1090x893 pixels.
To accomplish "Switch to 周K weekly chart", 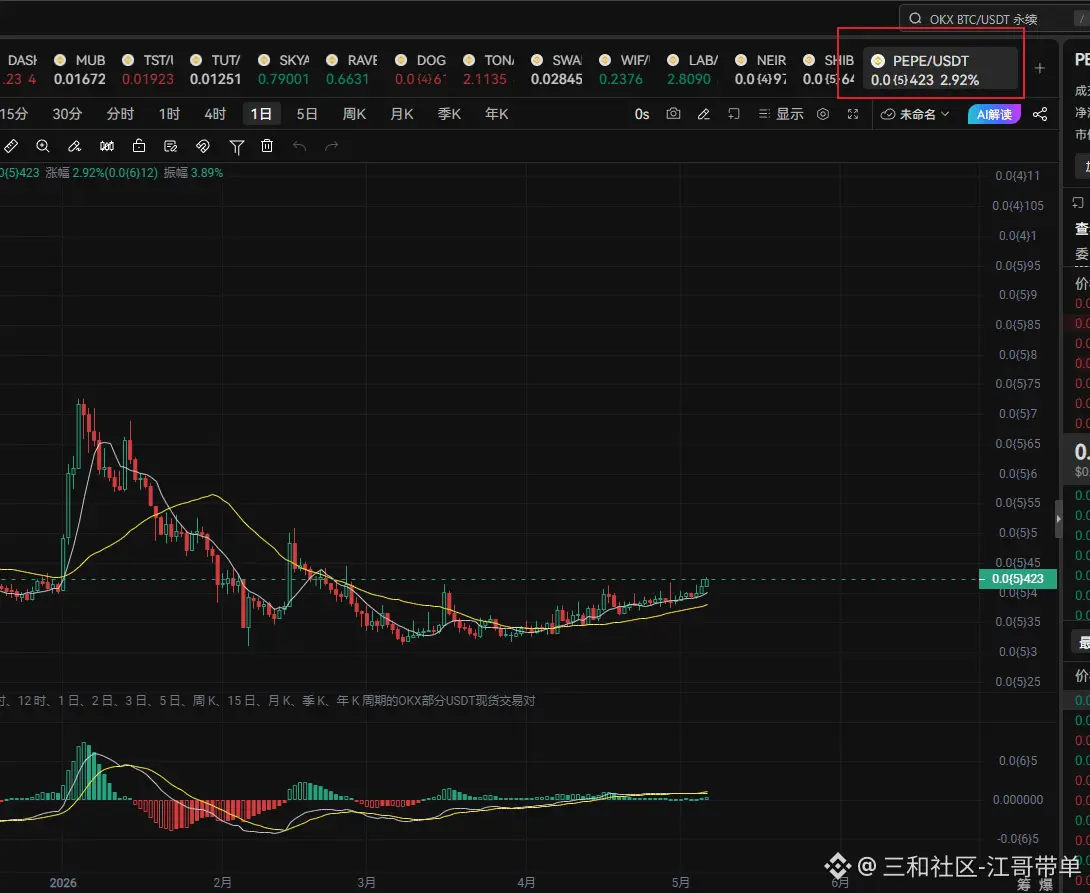I will 355,114.
